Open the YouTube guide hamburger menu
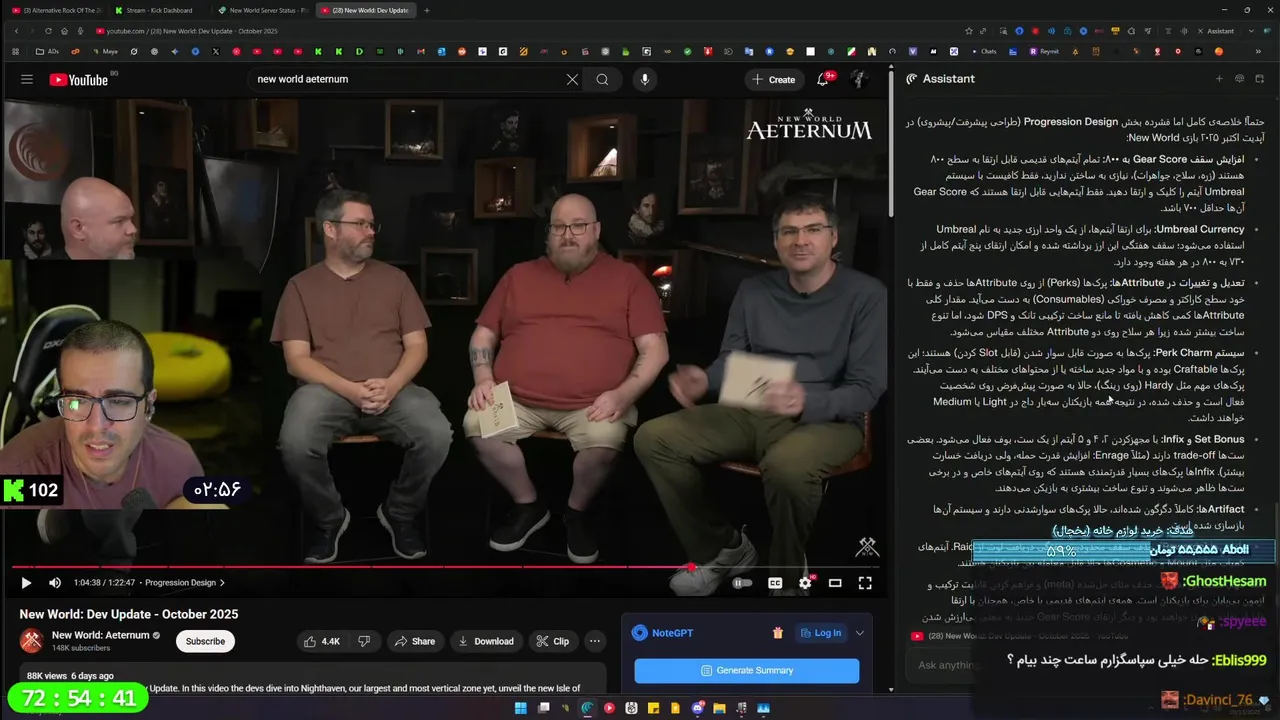The height and width of the screenshot is (720, 1280). (x=27, y=79)
